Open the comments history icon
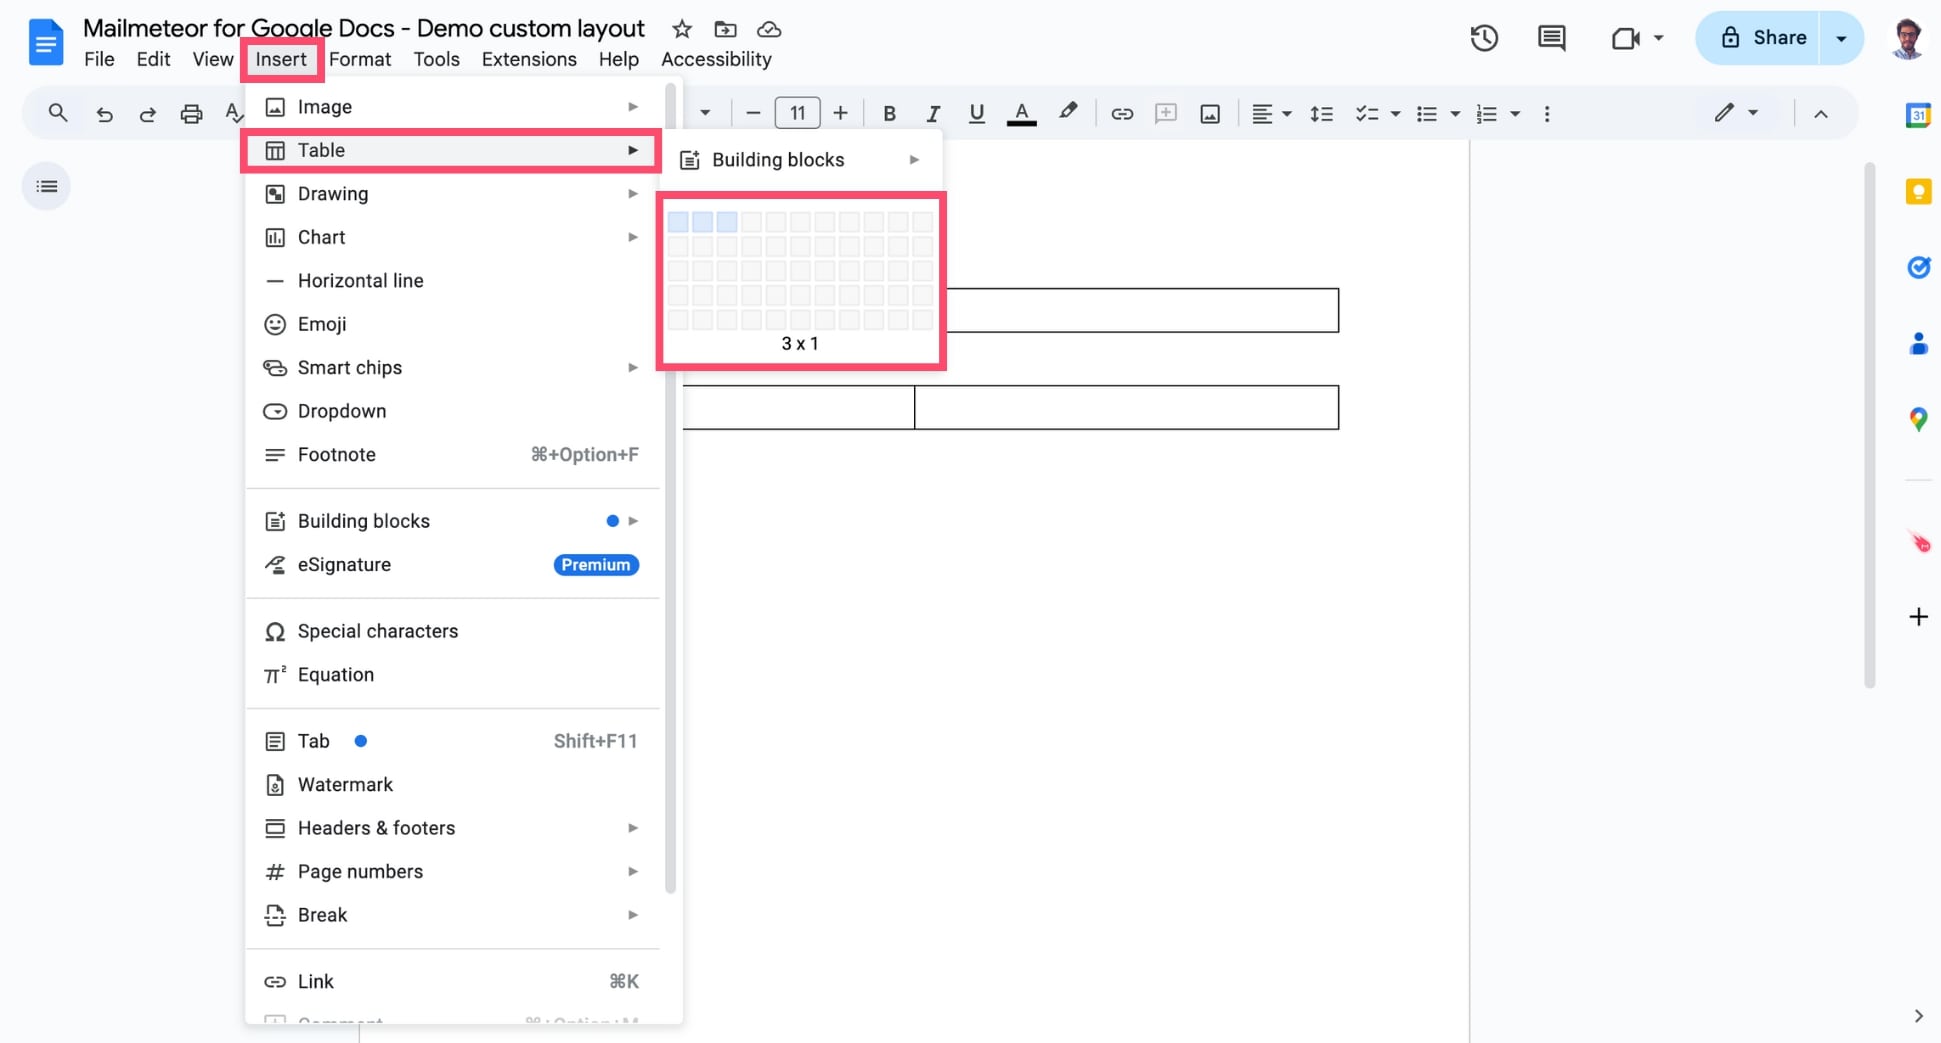Viewport: 1941px width, 1043px height. click(x=1551, y=38)
